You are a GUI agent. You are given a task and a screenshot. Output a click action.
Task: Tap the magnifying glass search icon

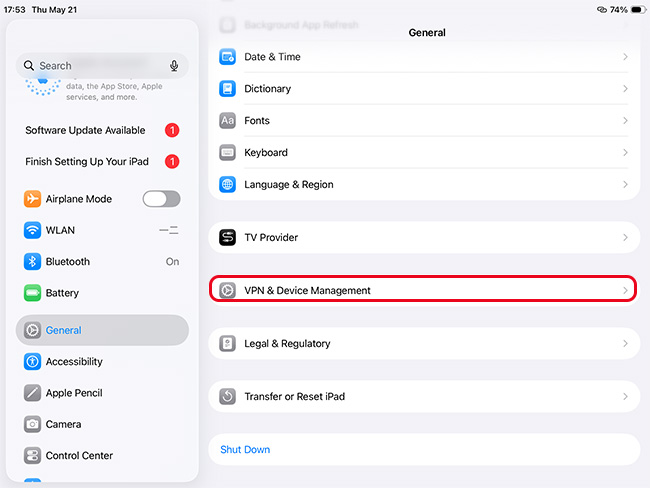coord(29,66)
